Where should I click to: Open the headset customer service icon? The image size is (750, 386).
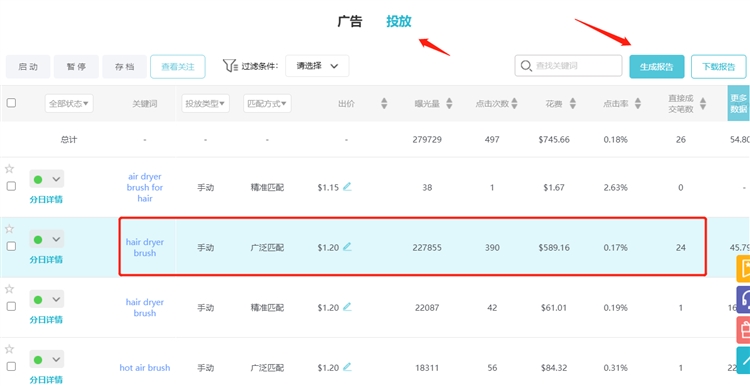pyautogui.click(x=743, y=300)
